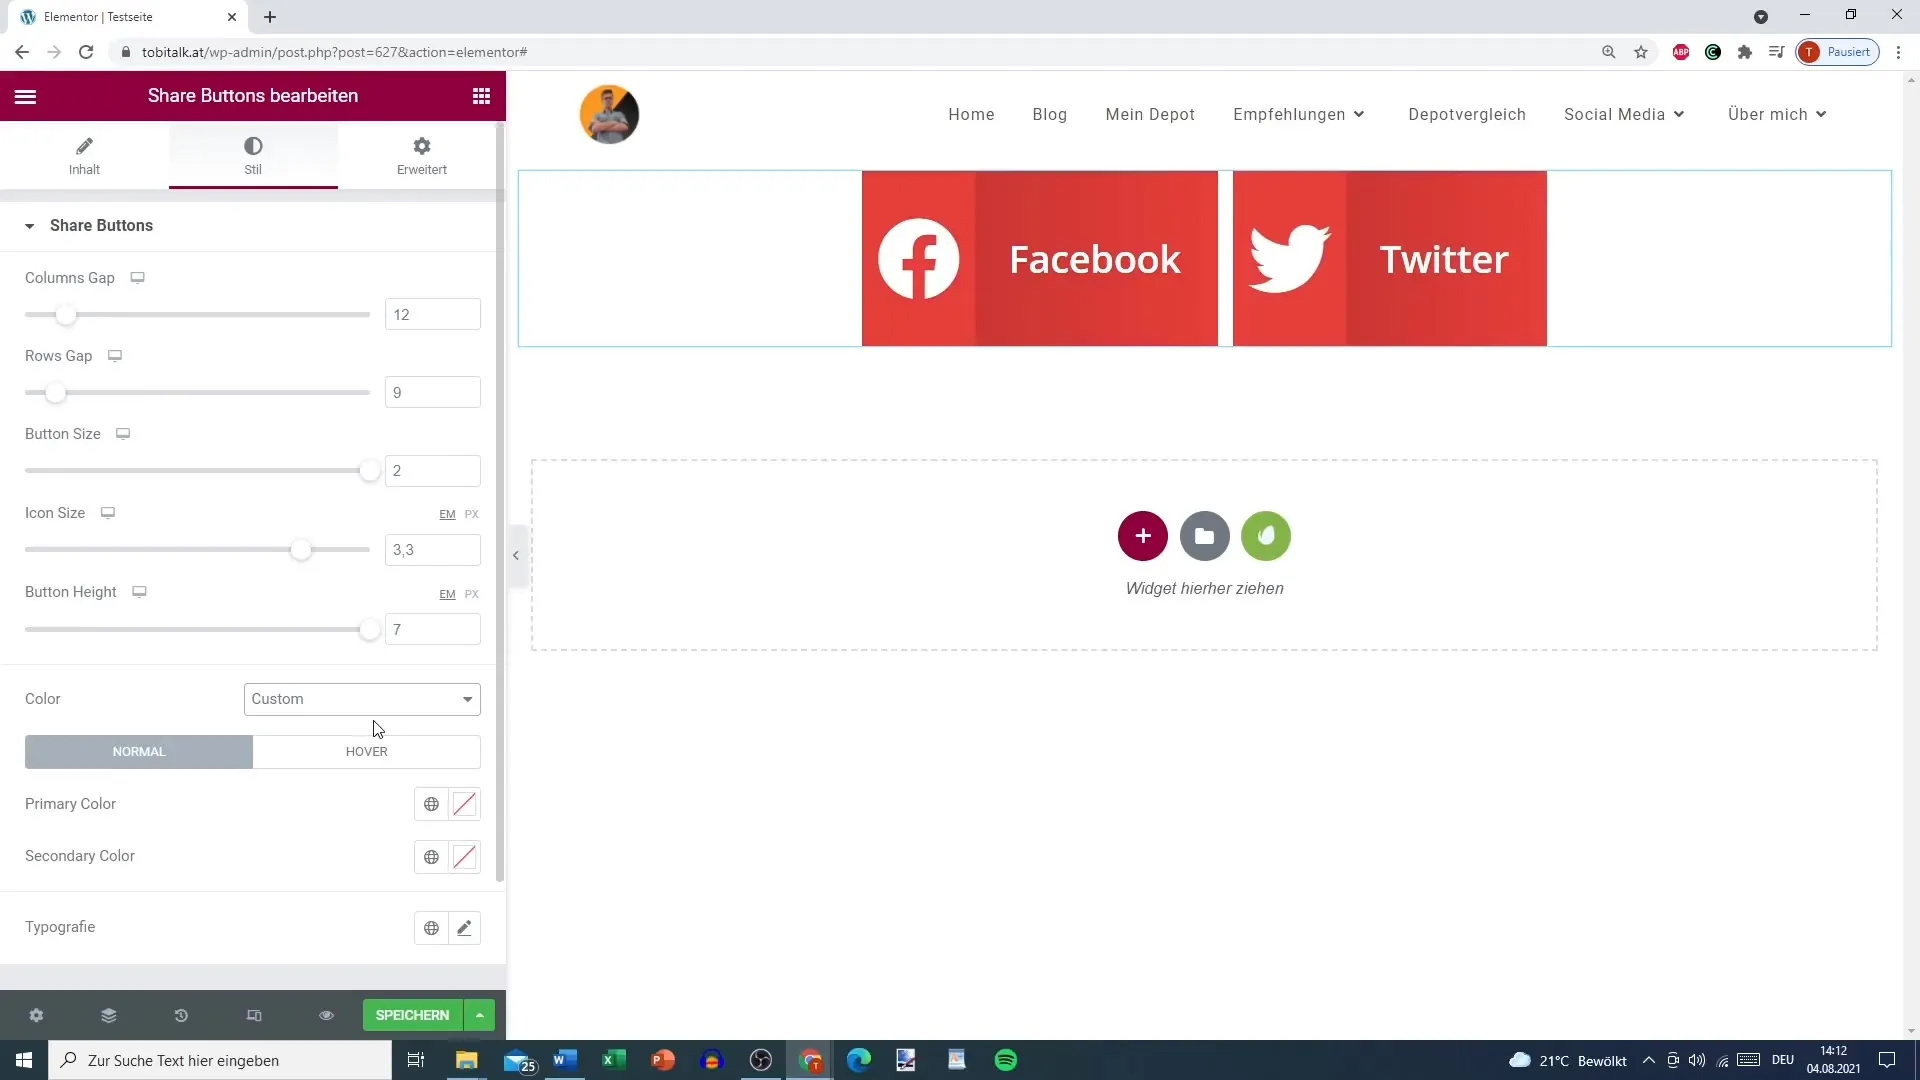
Task: Open global colors for Secondary Color
Action: tap(431, 857)
